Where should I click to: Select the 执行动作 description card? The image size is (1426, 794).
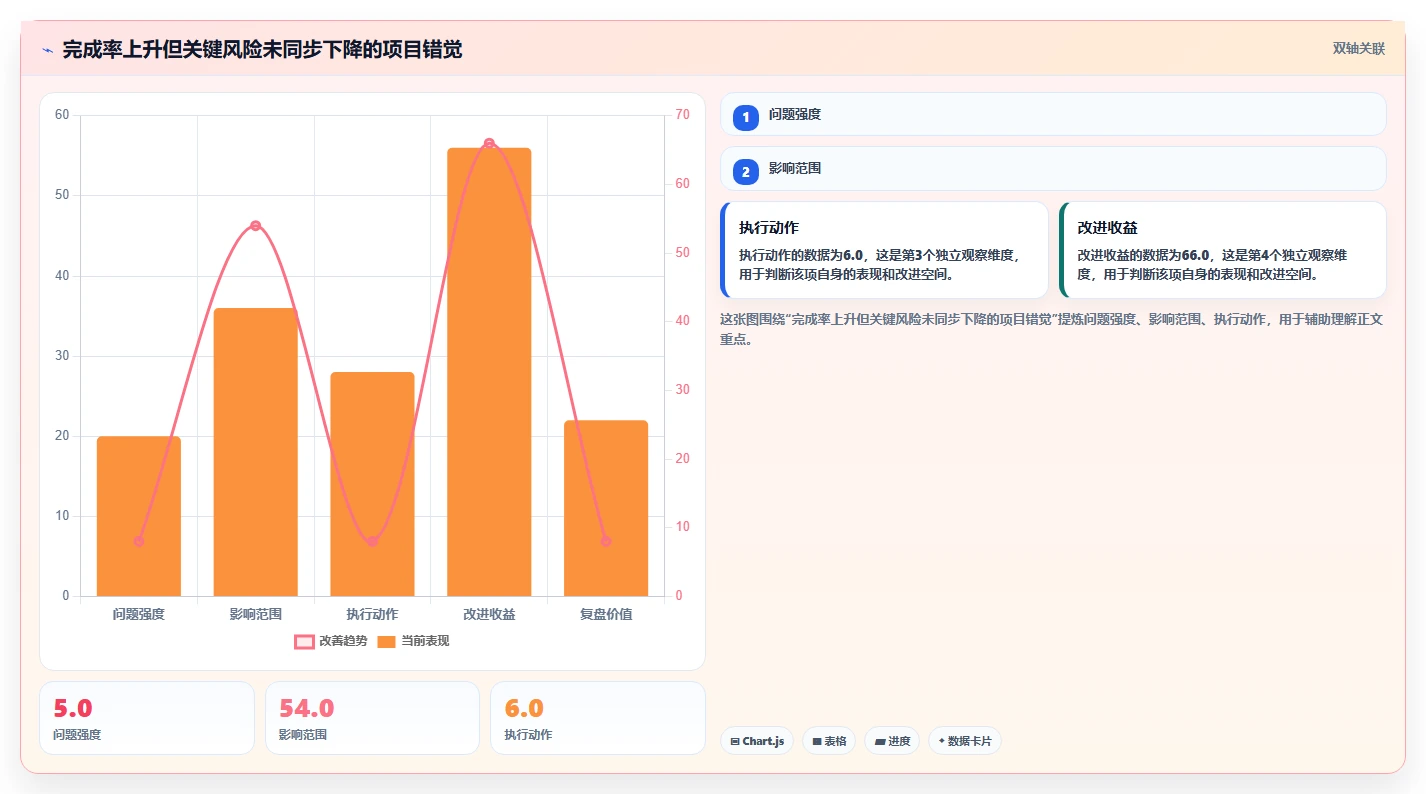(884, 250)
